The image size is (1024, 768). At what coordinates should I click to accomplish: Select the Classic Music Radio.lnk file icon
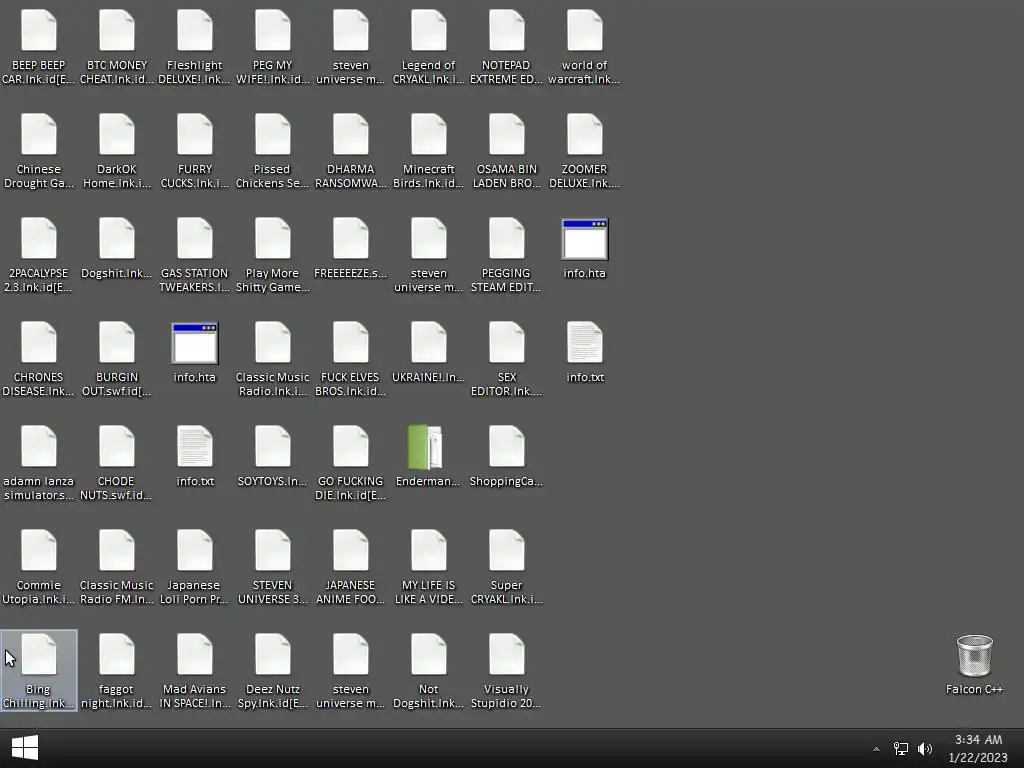coord(272,342)
